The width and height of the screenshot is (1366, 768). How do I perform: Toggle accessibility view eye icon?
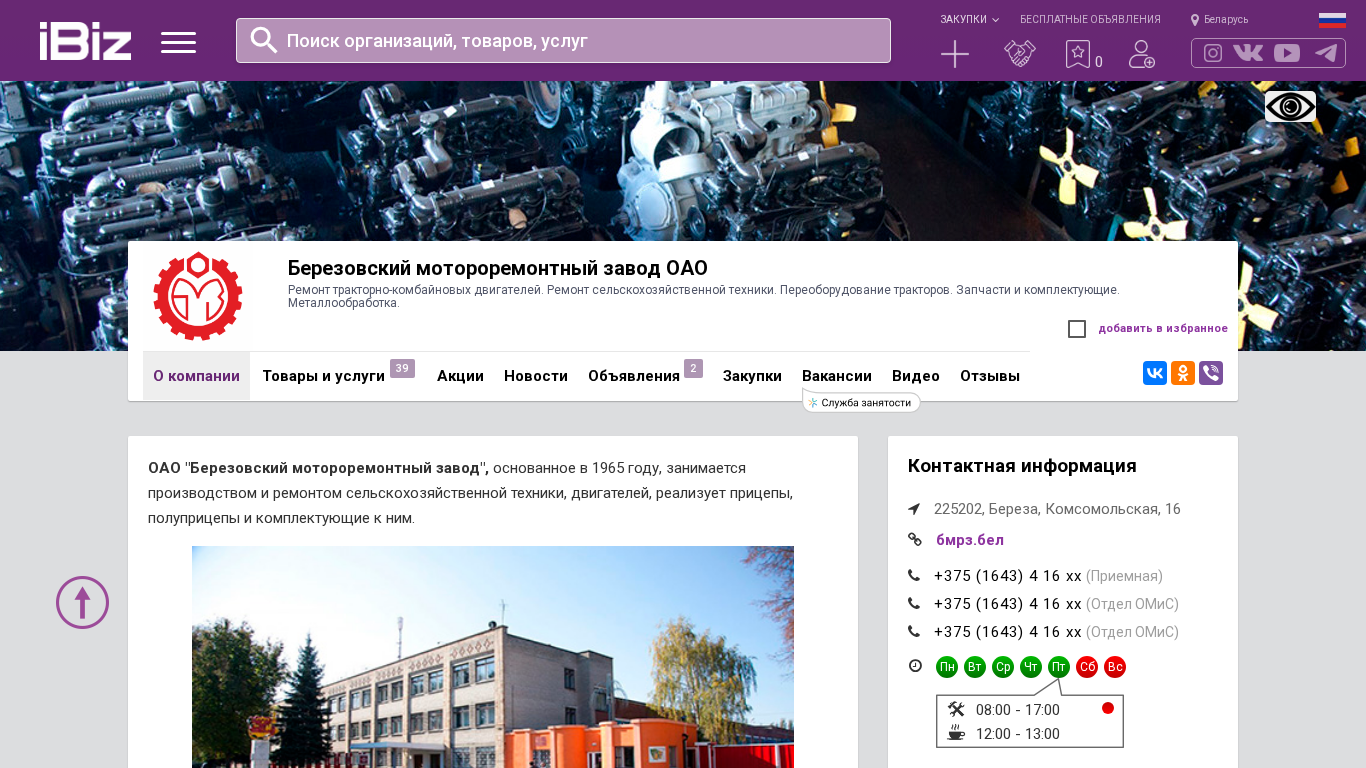pos(1290,107)
